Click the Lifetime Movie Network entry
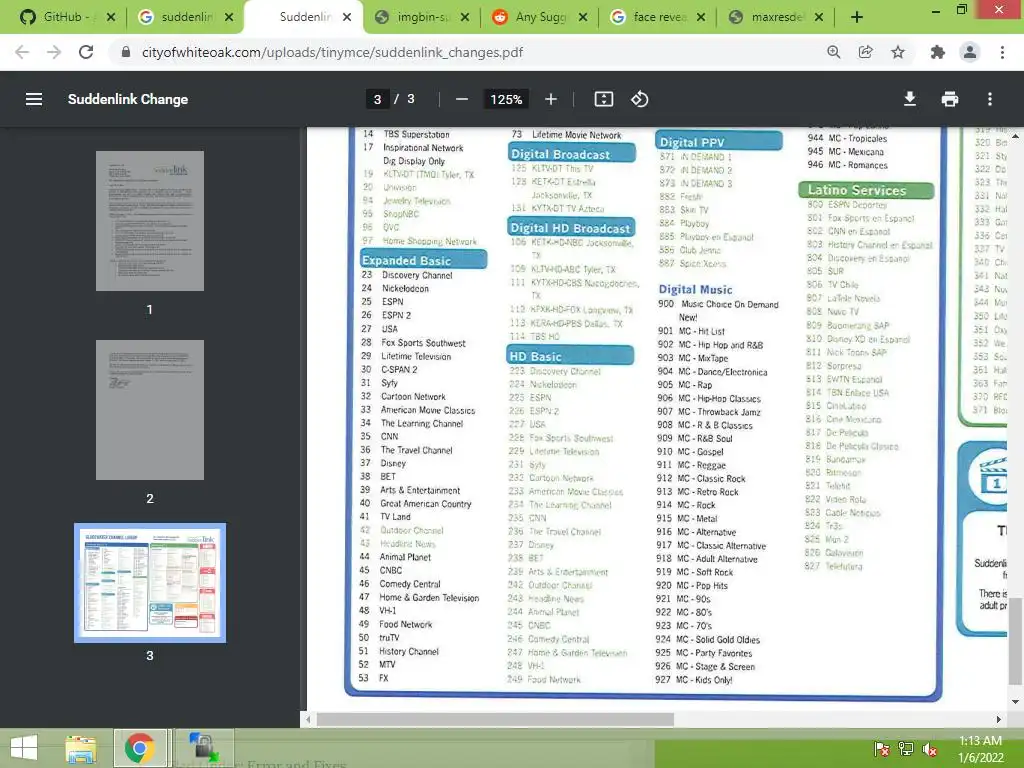The image size is (1024, 768). (x=566, y=135)
